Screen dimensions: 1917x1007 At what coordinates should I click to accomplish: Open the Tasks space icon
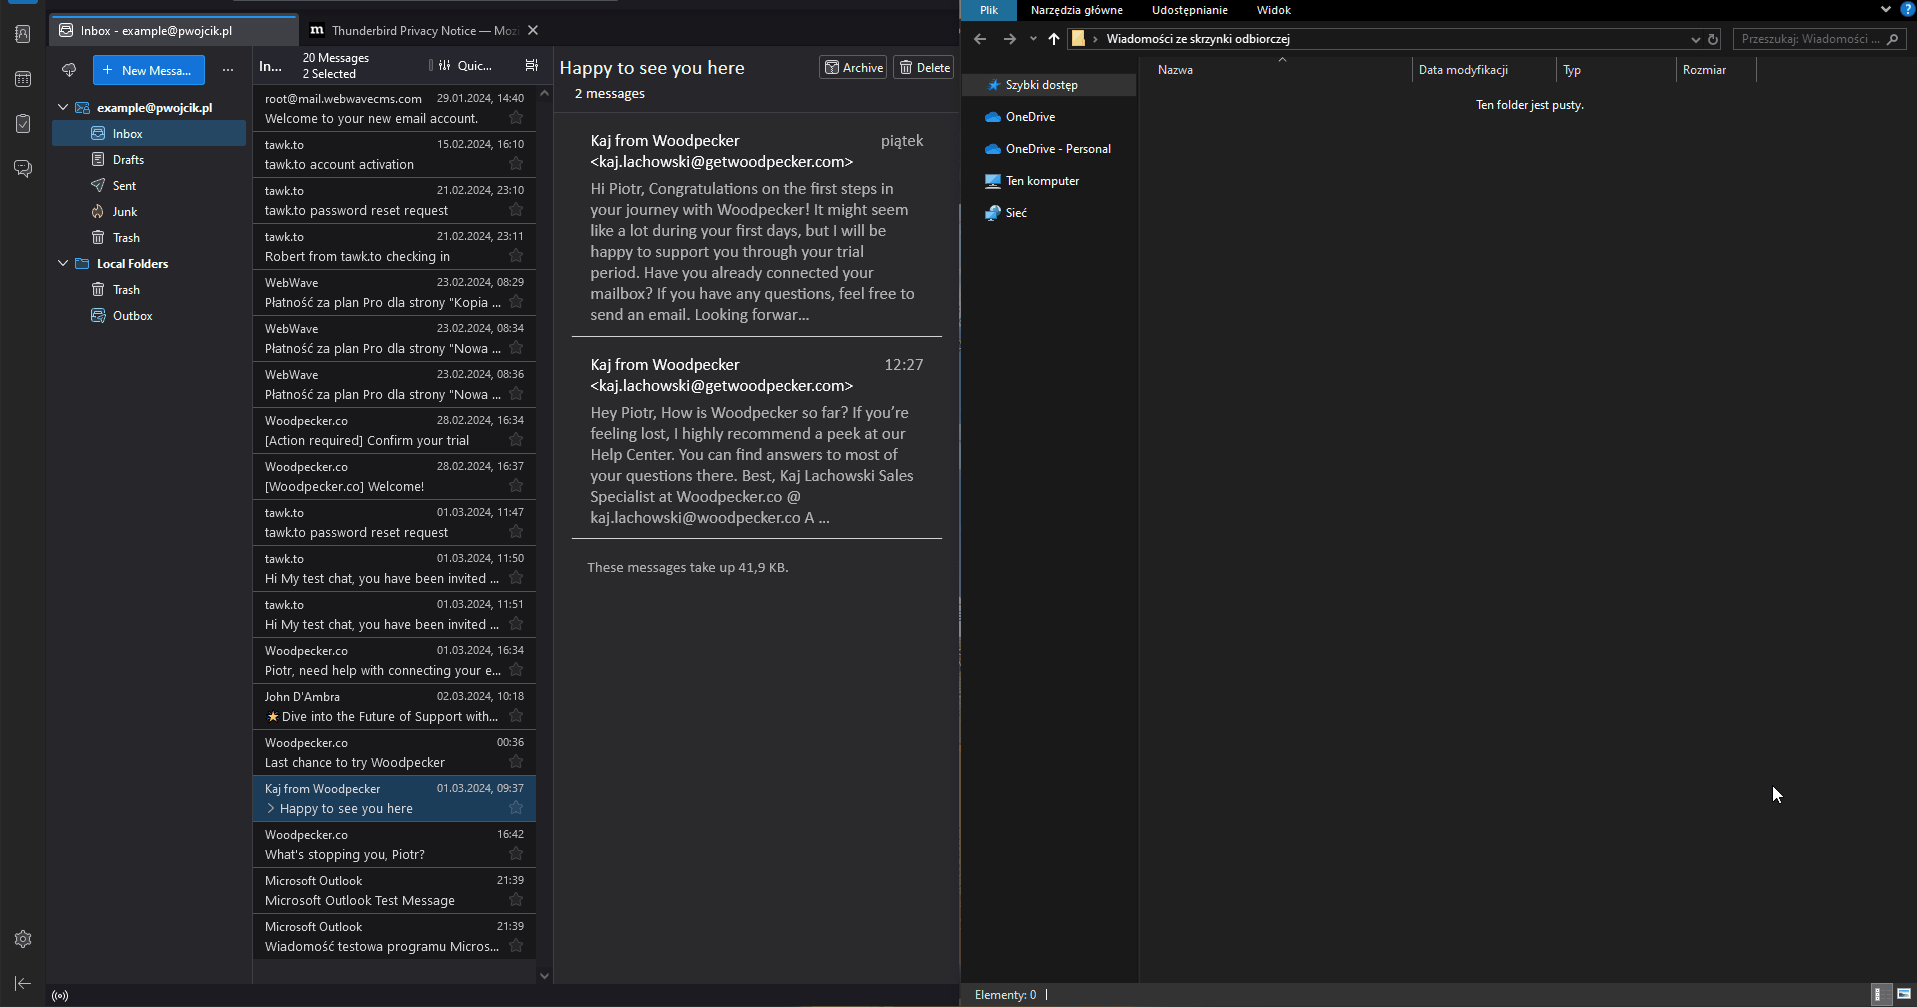(x=23, y=124)
